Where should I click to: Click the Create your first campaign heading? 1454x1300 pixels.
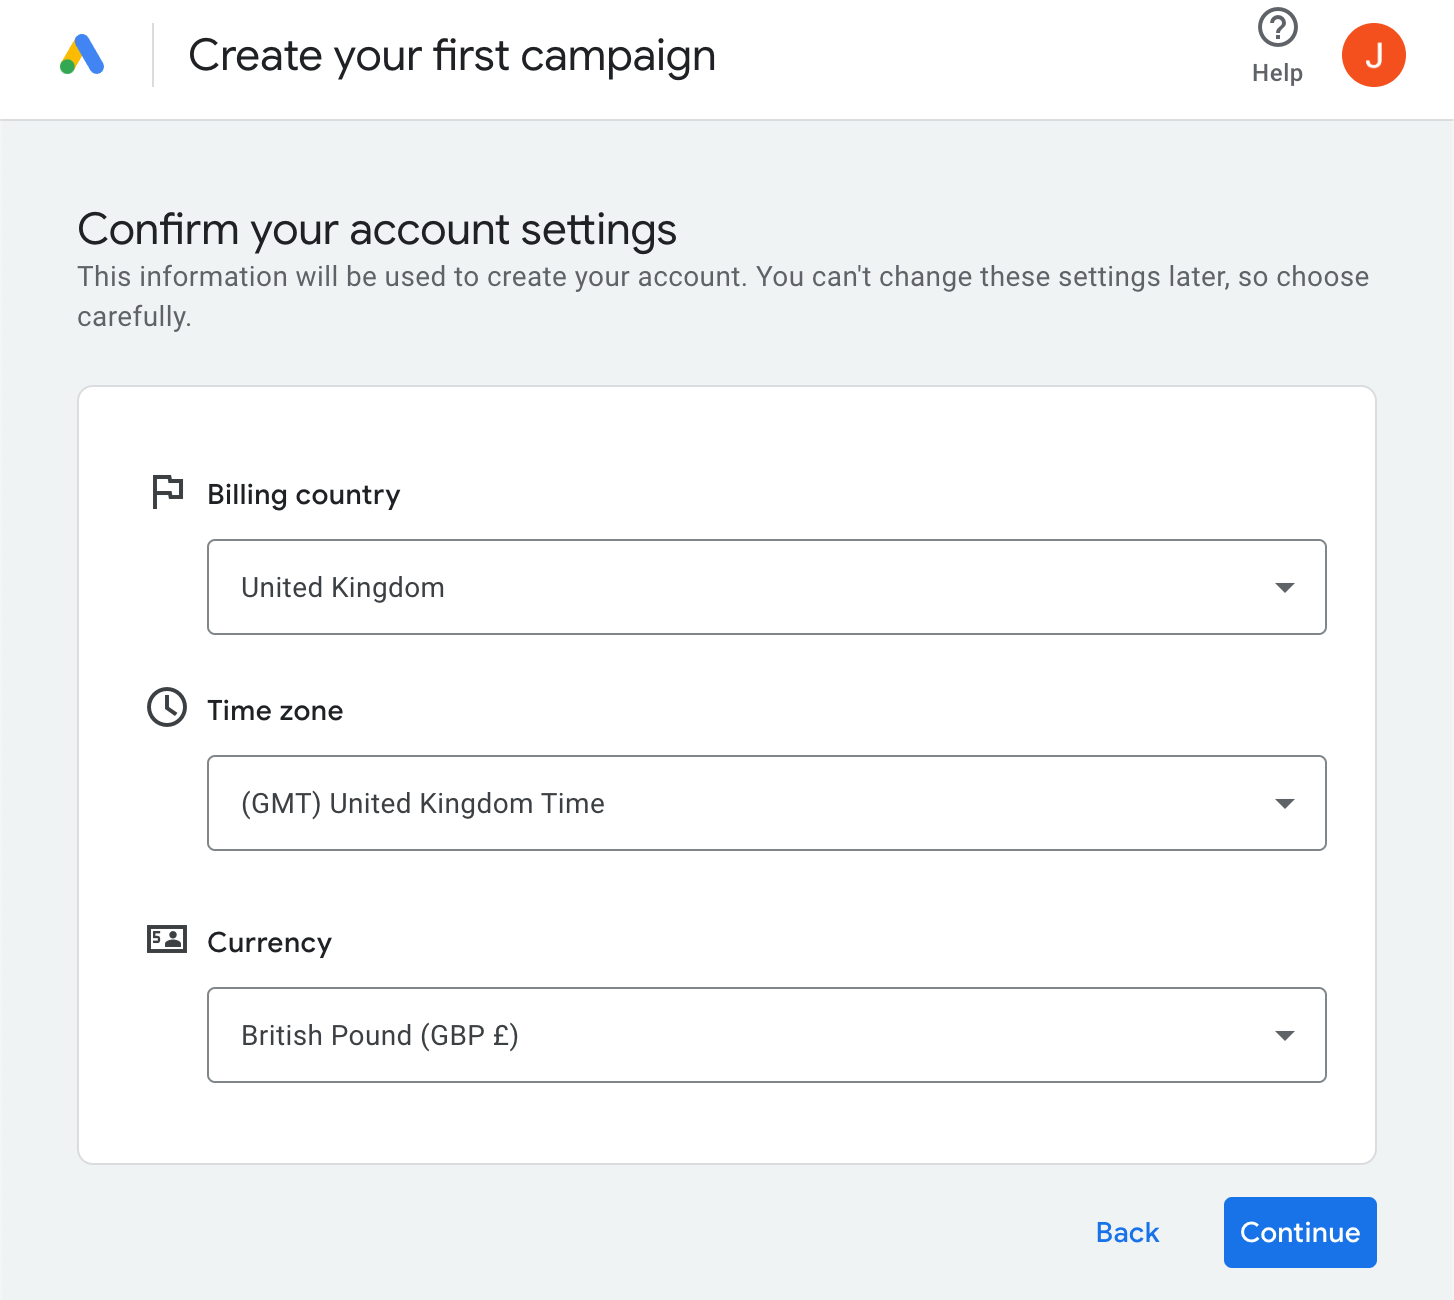[452, 55]
